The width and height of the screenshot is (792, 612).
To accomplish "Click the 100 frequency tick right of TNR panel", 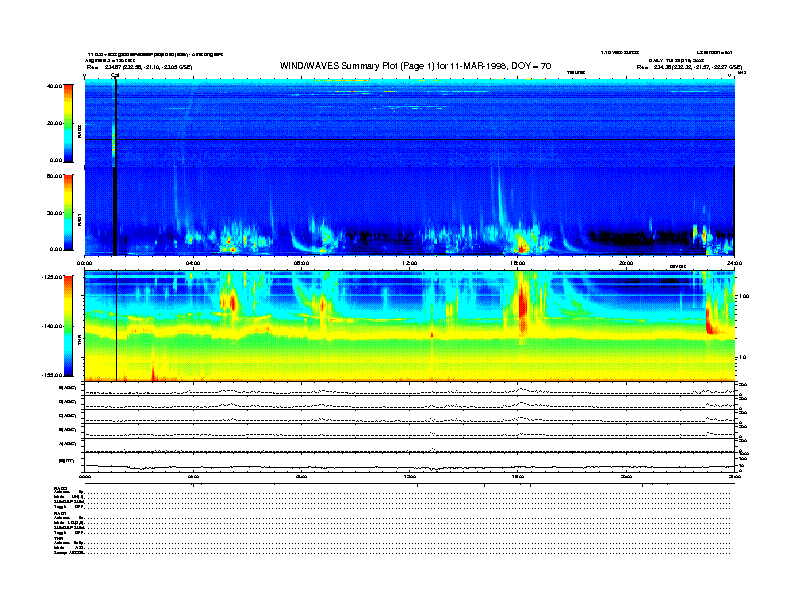I will (x=745, y=296).
